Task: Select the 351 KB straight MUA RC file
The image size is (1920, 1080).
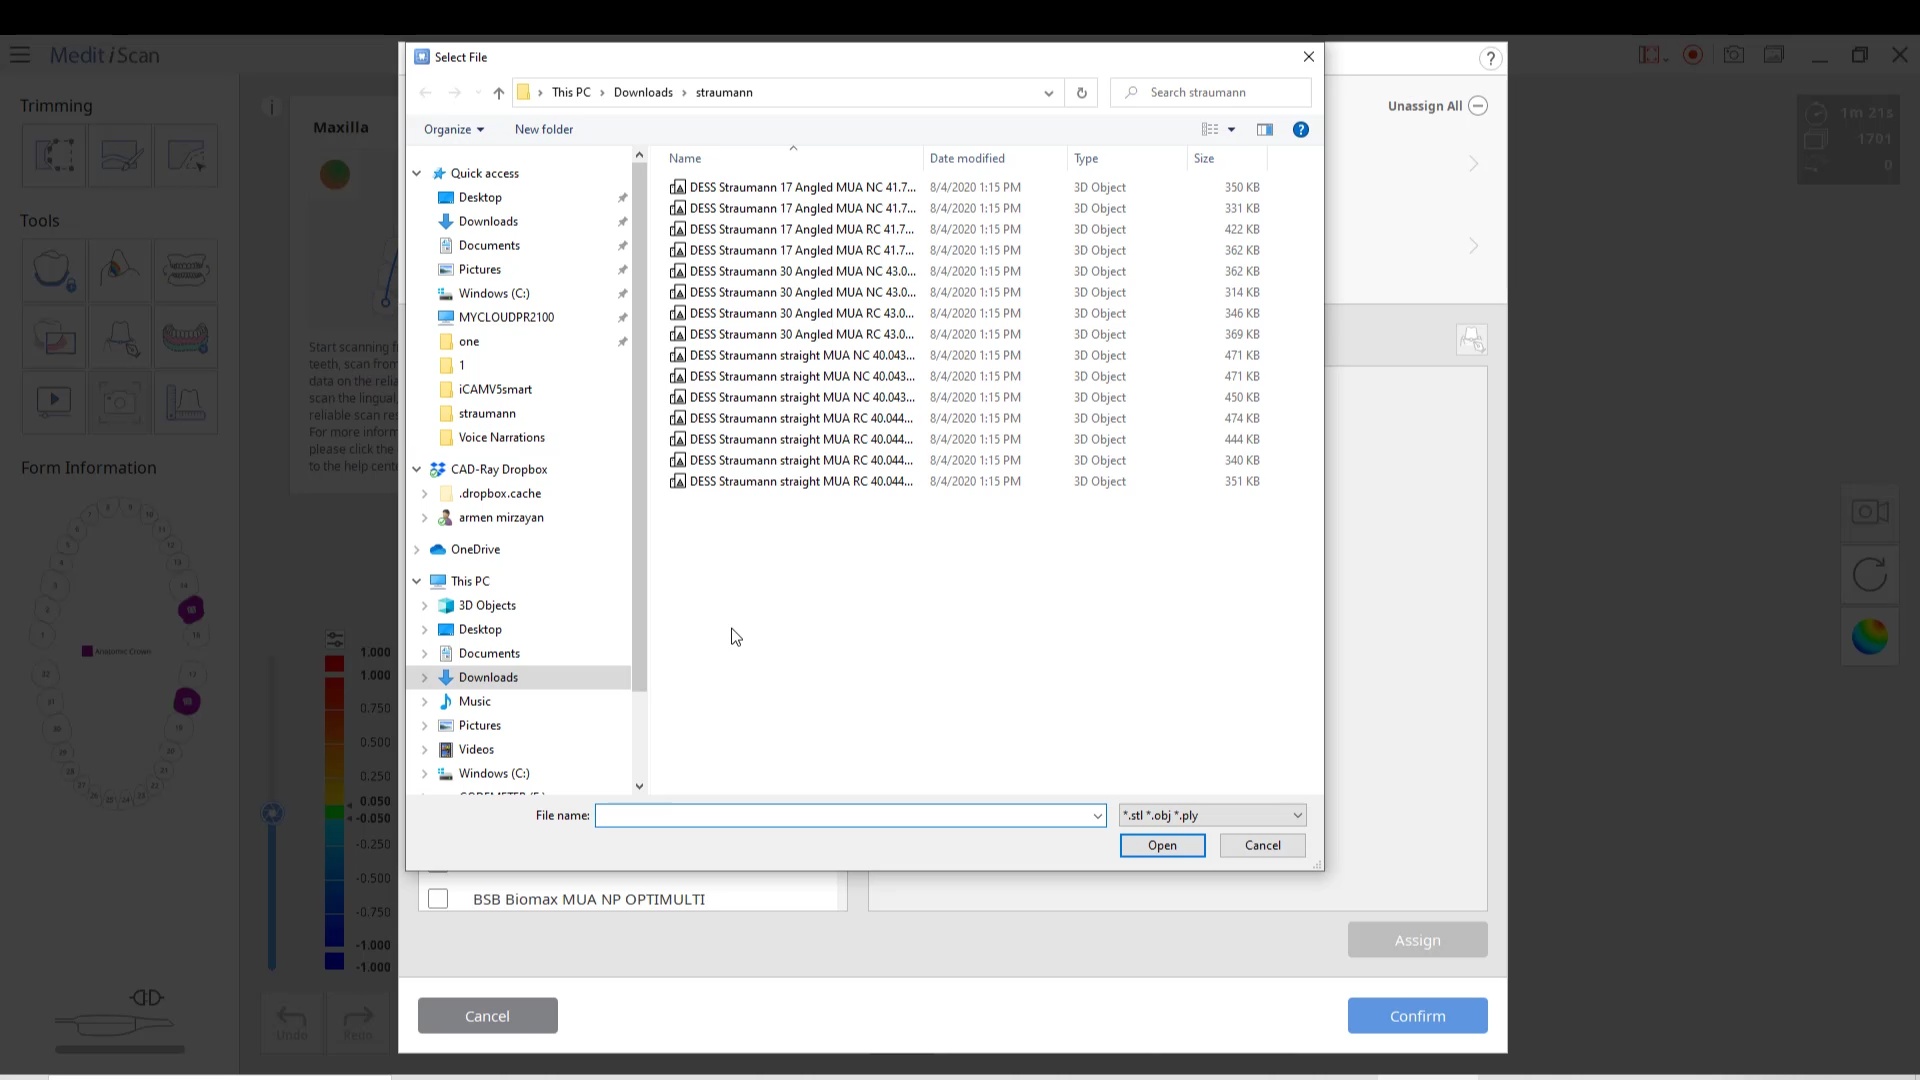Action: click(x=965, y=482)
